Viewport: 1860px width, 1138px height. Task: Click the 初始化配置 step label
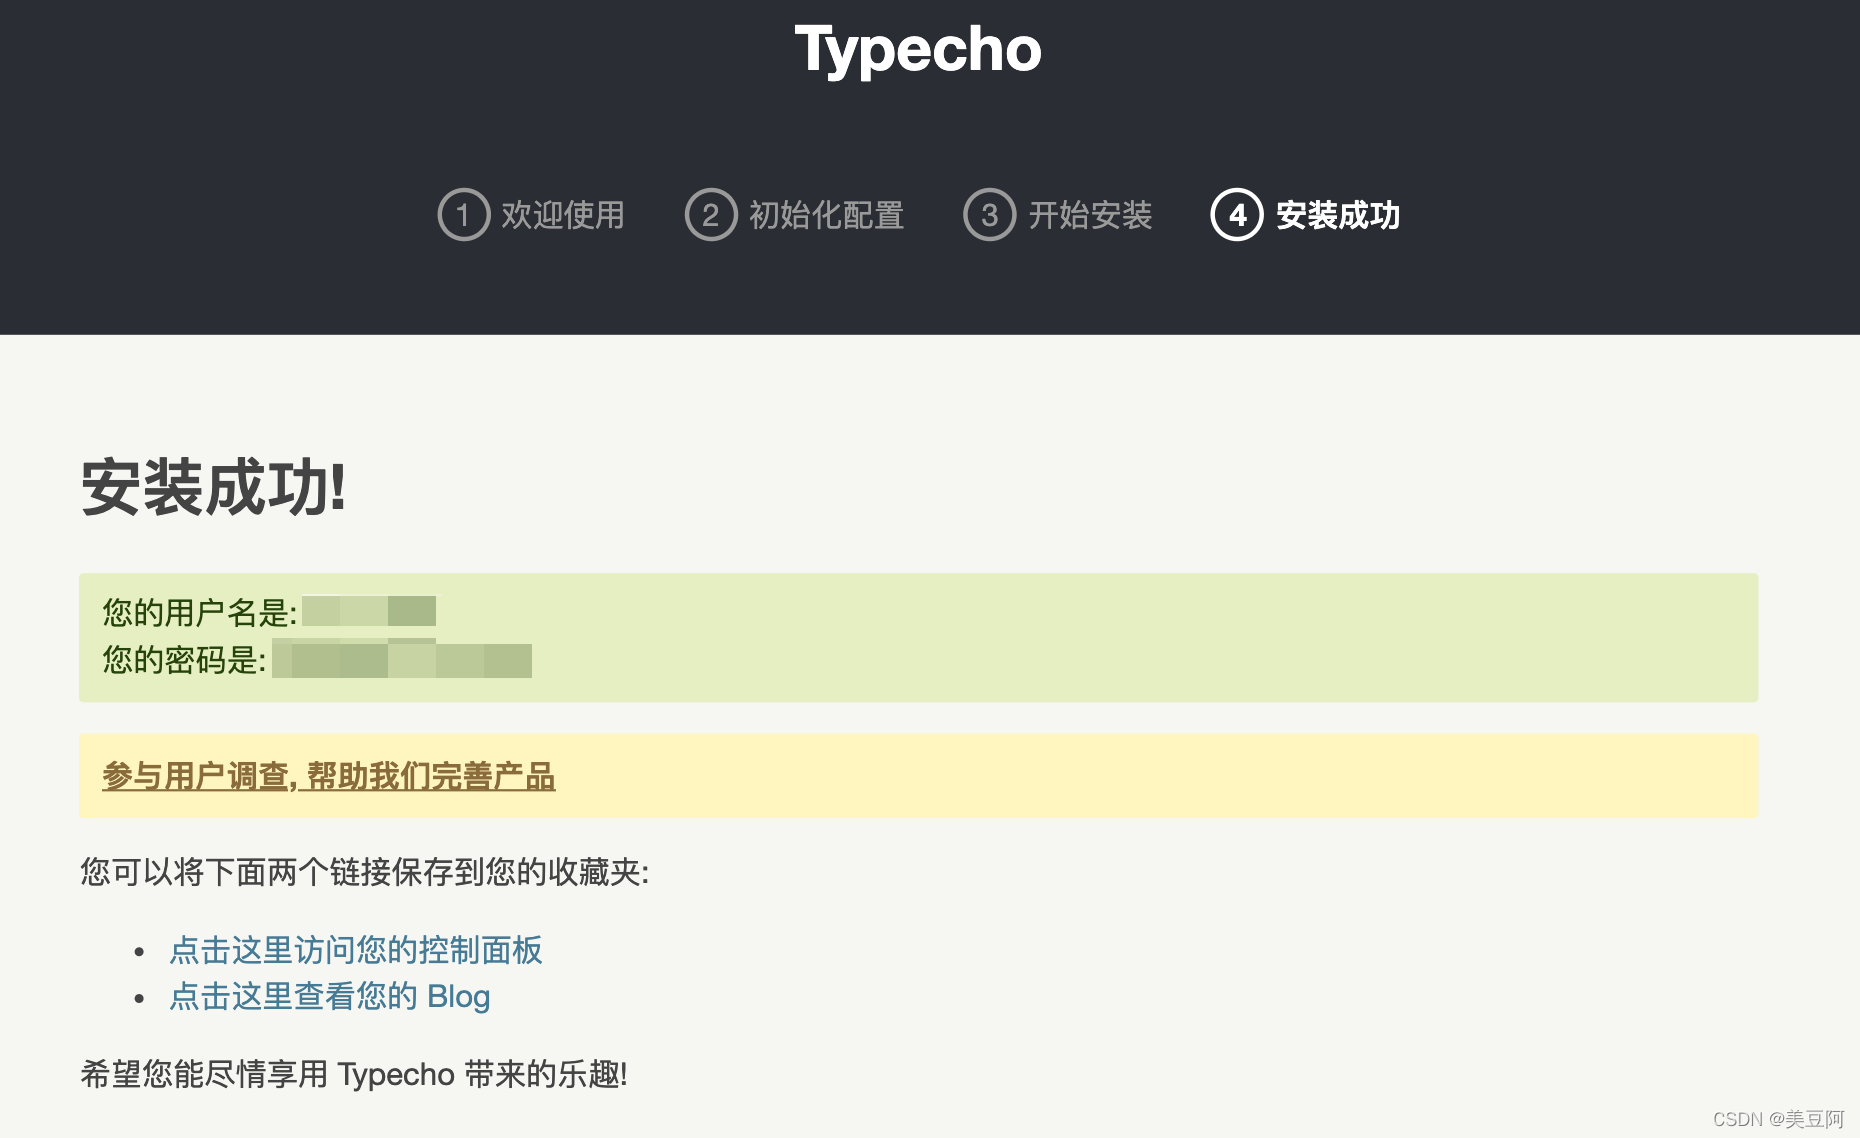point(827,215)
